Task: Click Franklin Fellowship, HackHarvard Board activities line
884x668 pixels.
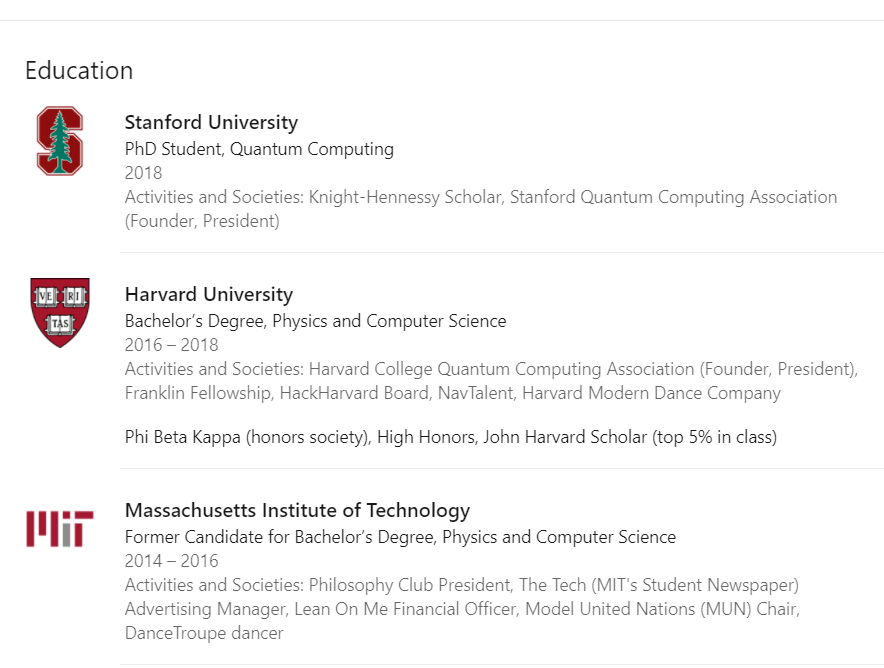Action: 453,393
